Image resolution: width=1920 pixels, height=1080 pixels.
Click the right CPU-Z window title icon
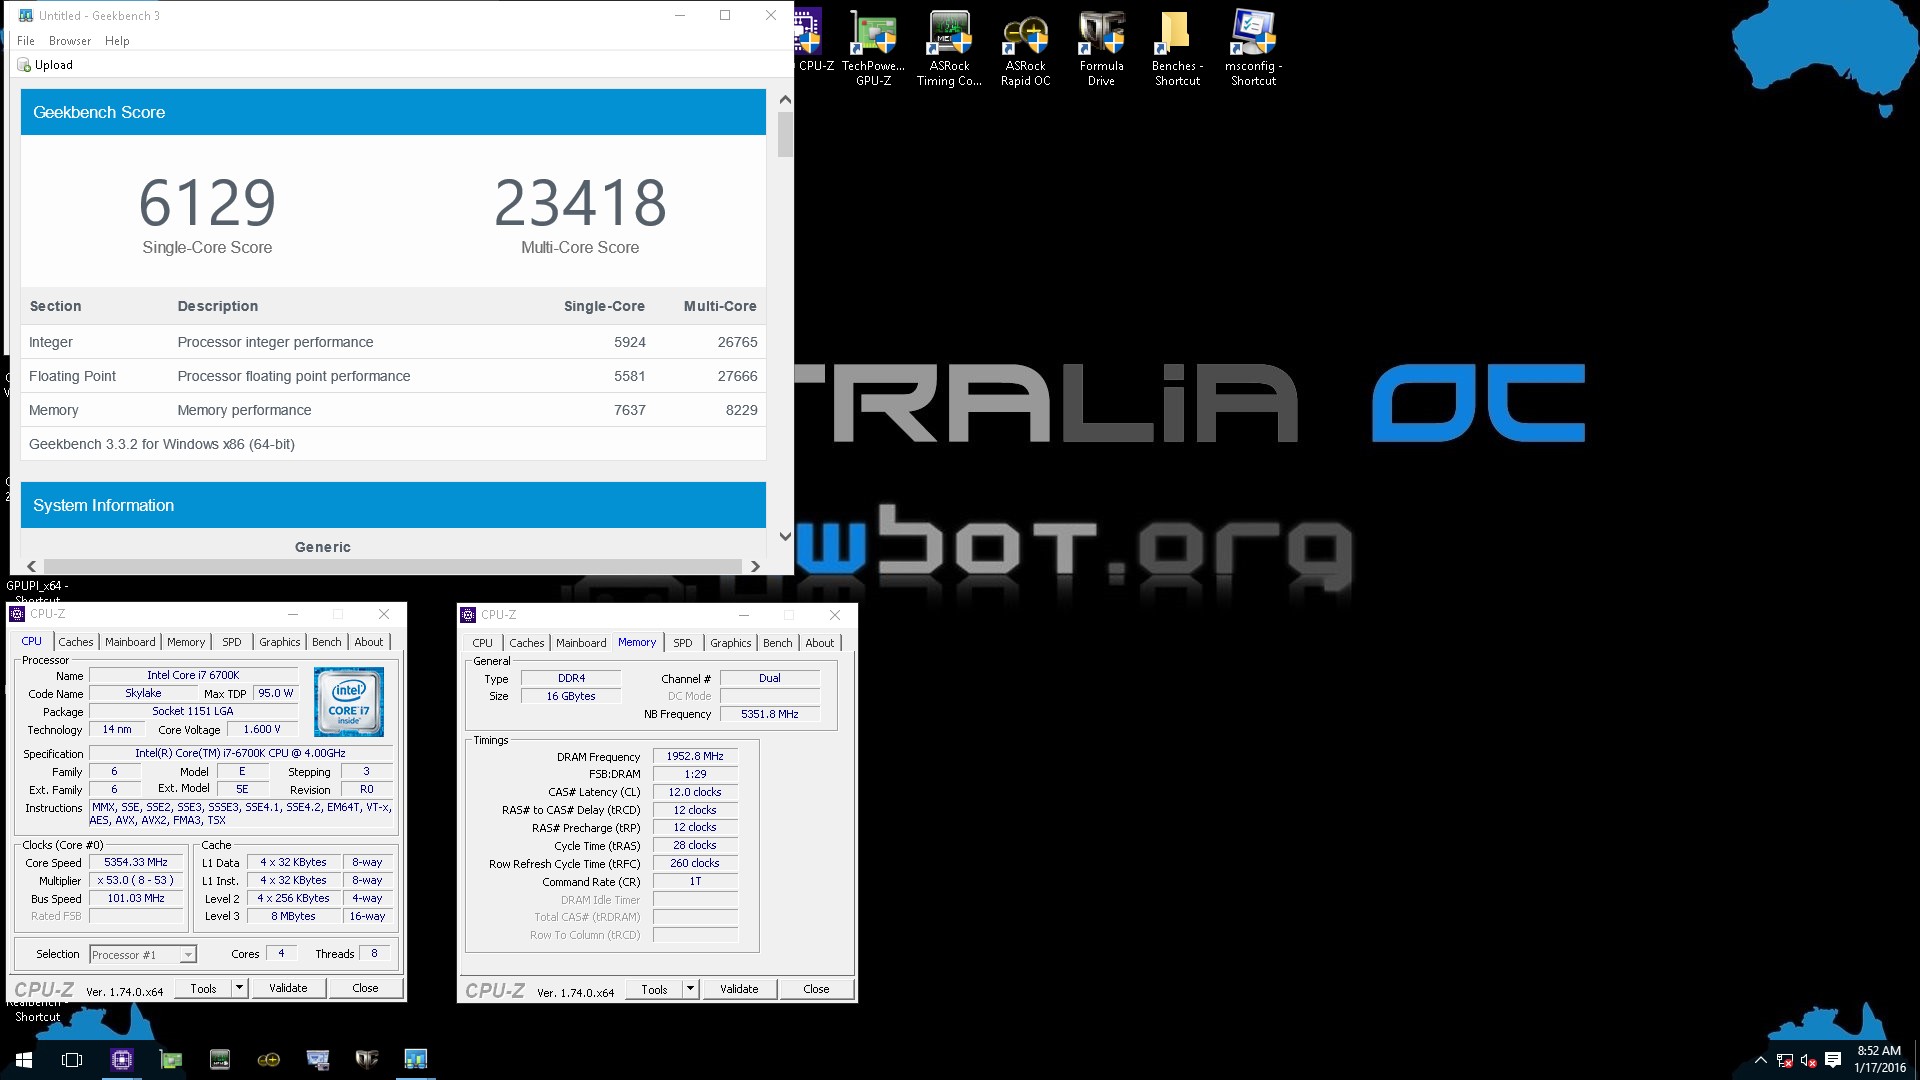coord(468,615)
